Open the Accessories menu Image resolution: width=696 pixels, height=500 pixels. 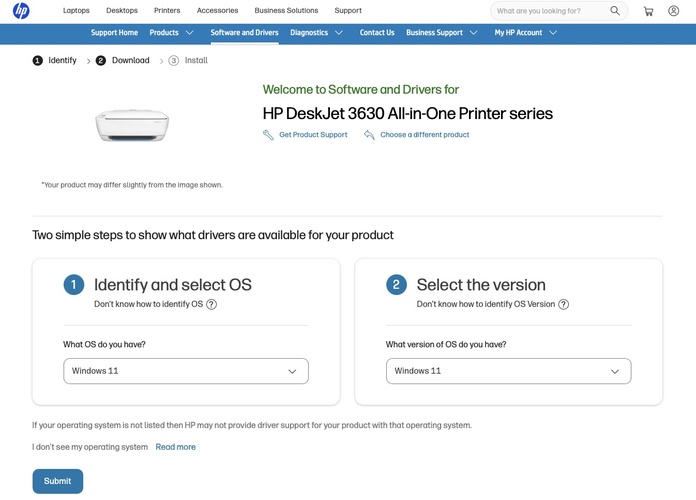[x=218, y=10]
